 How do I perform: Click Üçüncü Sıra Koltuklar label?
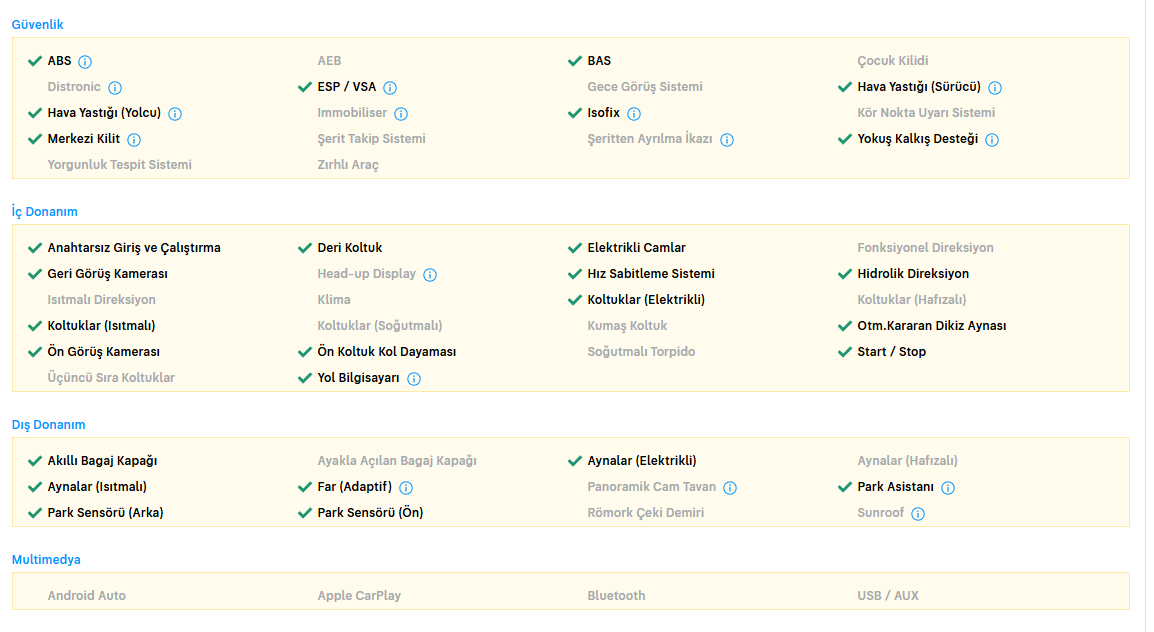(x=111, y=378)
